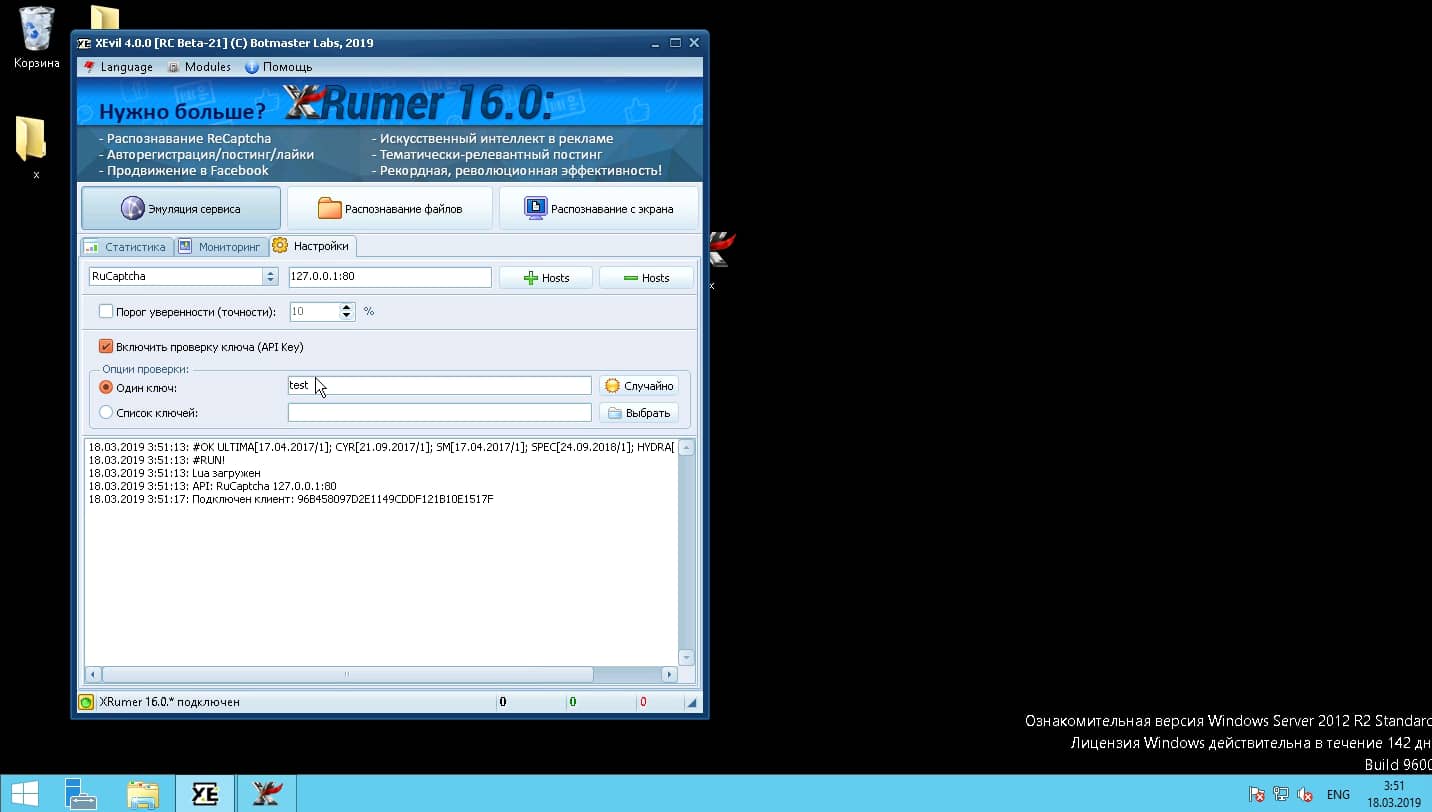Disable Включить проверку ключа (API Key) checkbox
1432x812 pixels.
[106, 347]
